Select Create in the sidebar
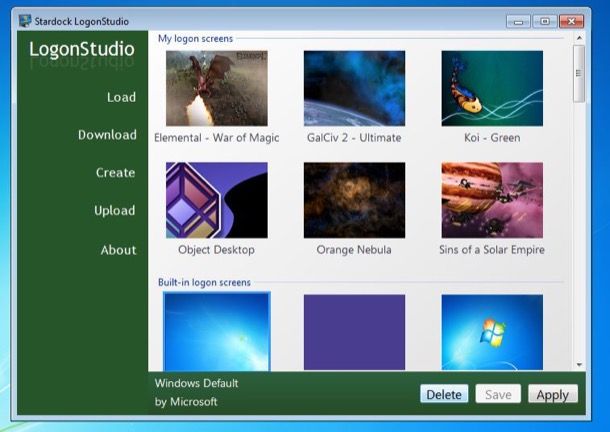The height and width of the screenshot is (432, 610). click(x=116, y=172)
